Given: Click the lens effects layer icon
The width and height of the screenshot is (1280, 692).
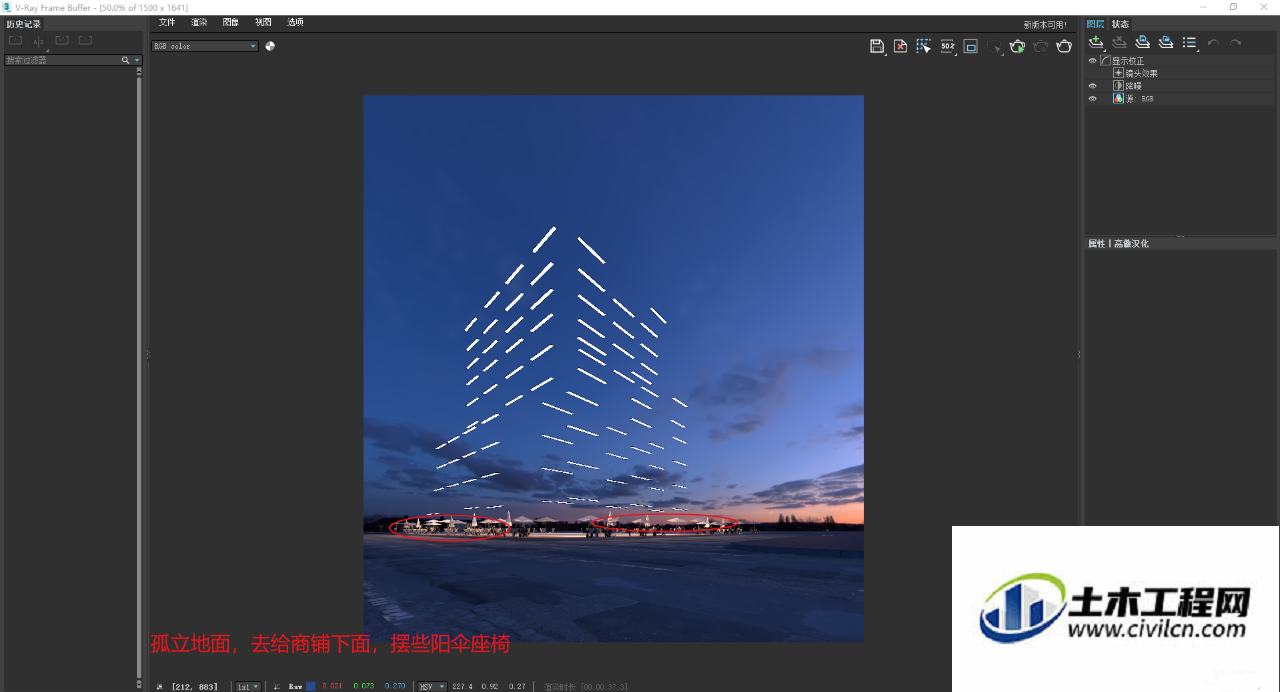Looking at the screenshot, I should click(1118, 73).
